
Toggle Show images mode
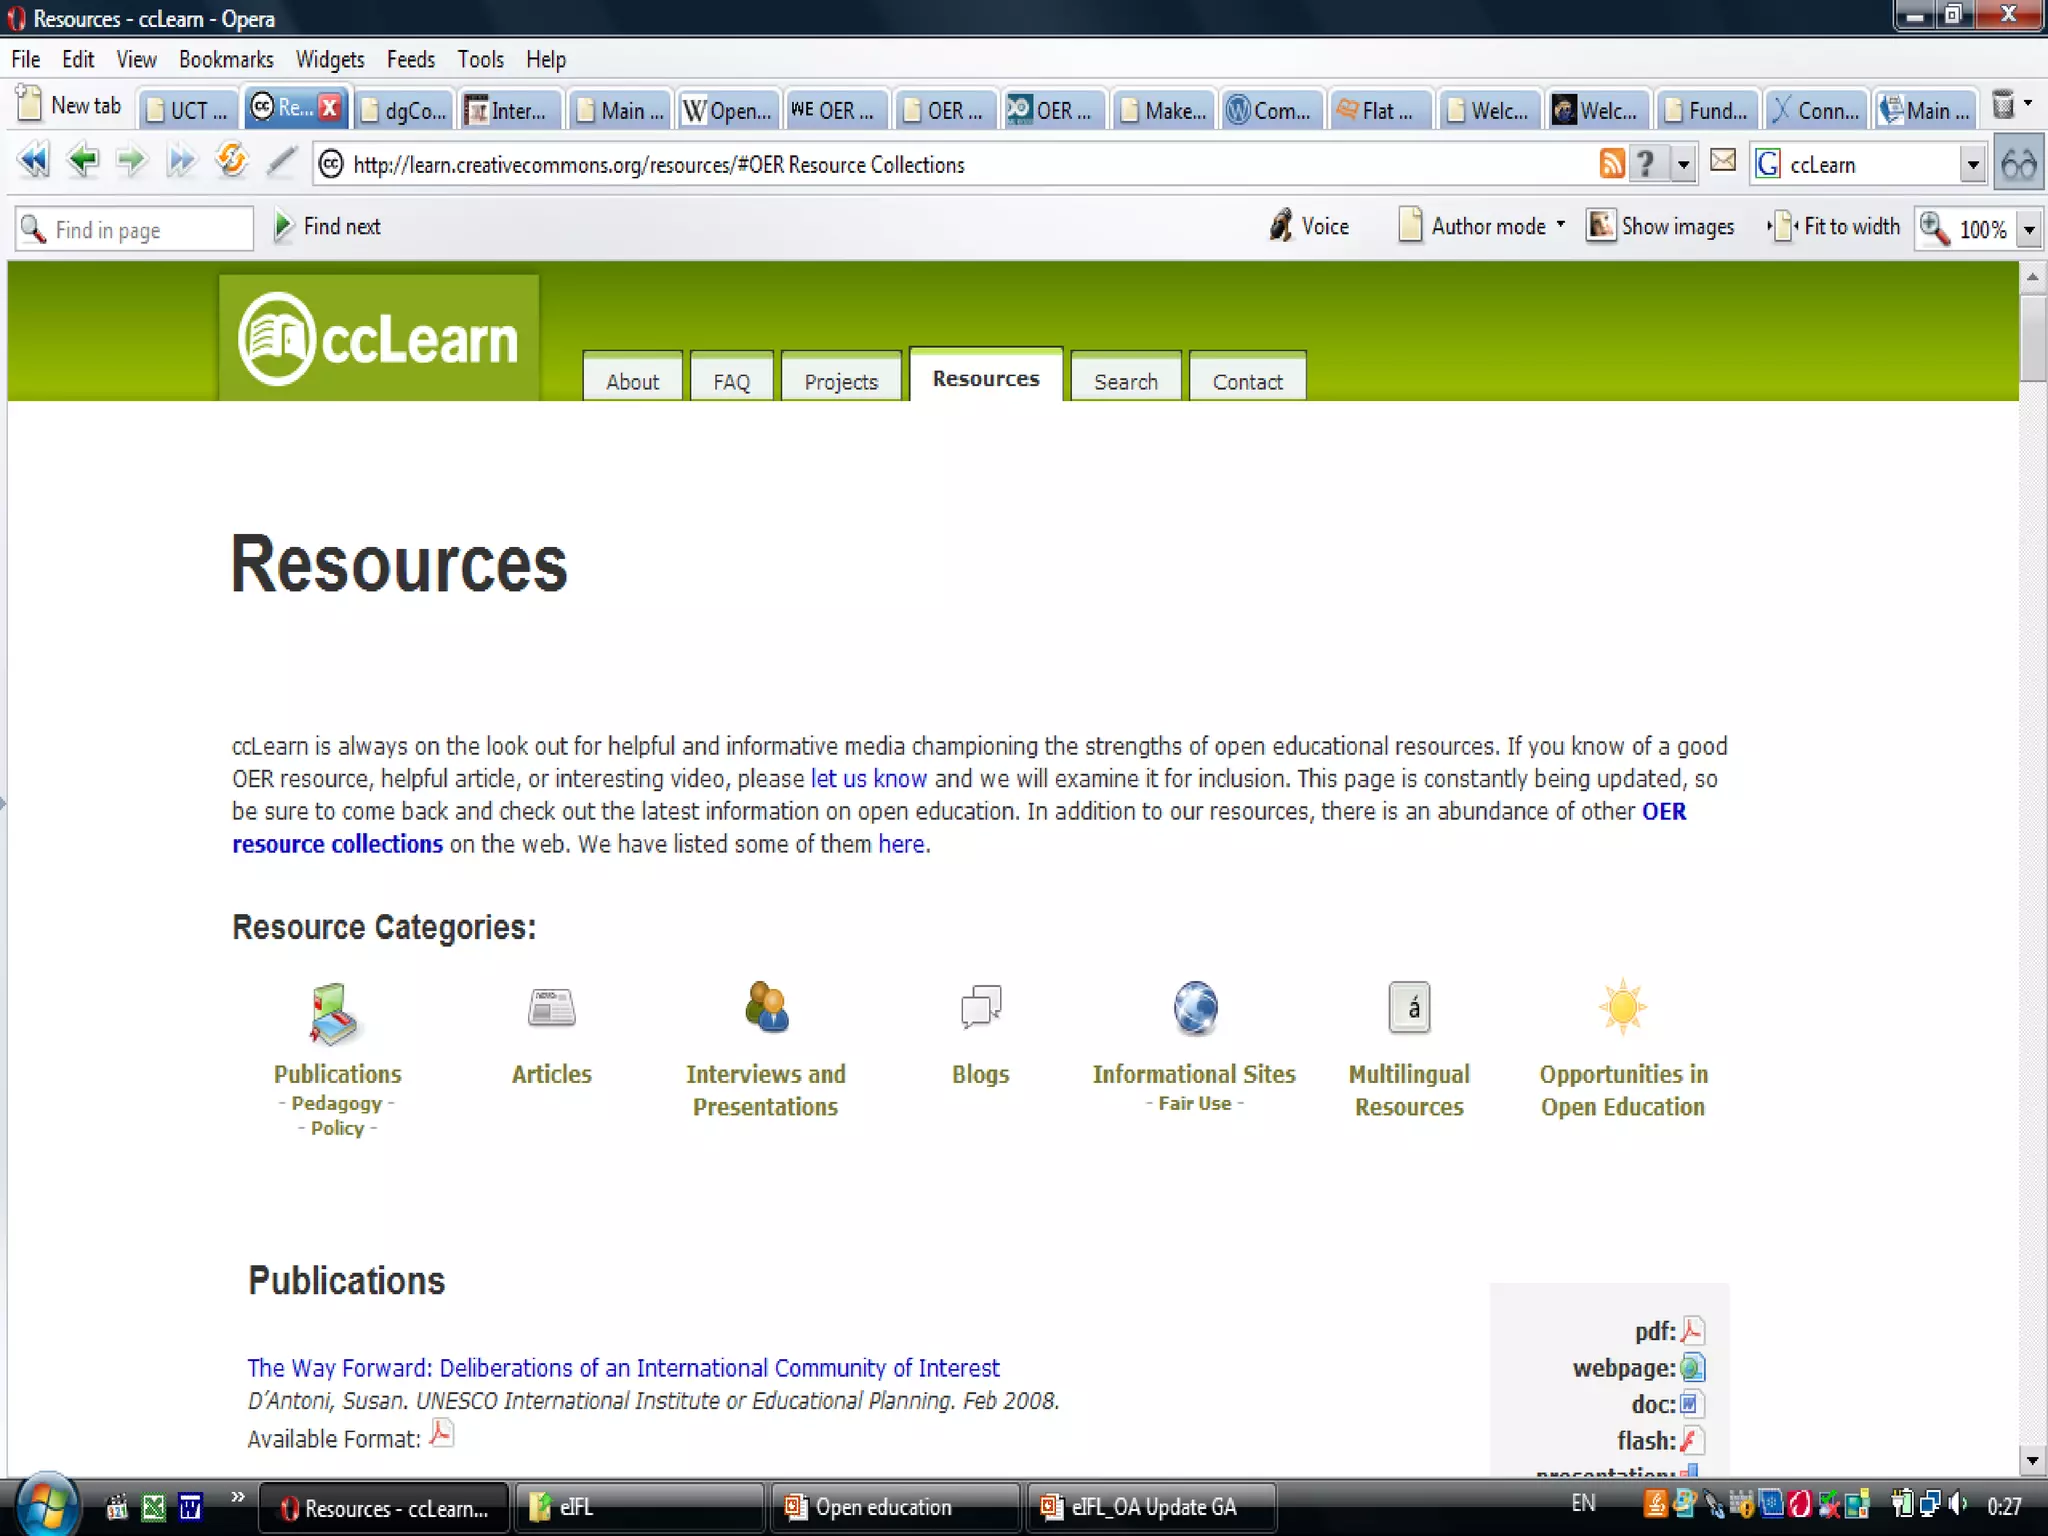[1661, 227]
